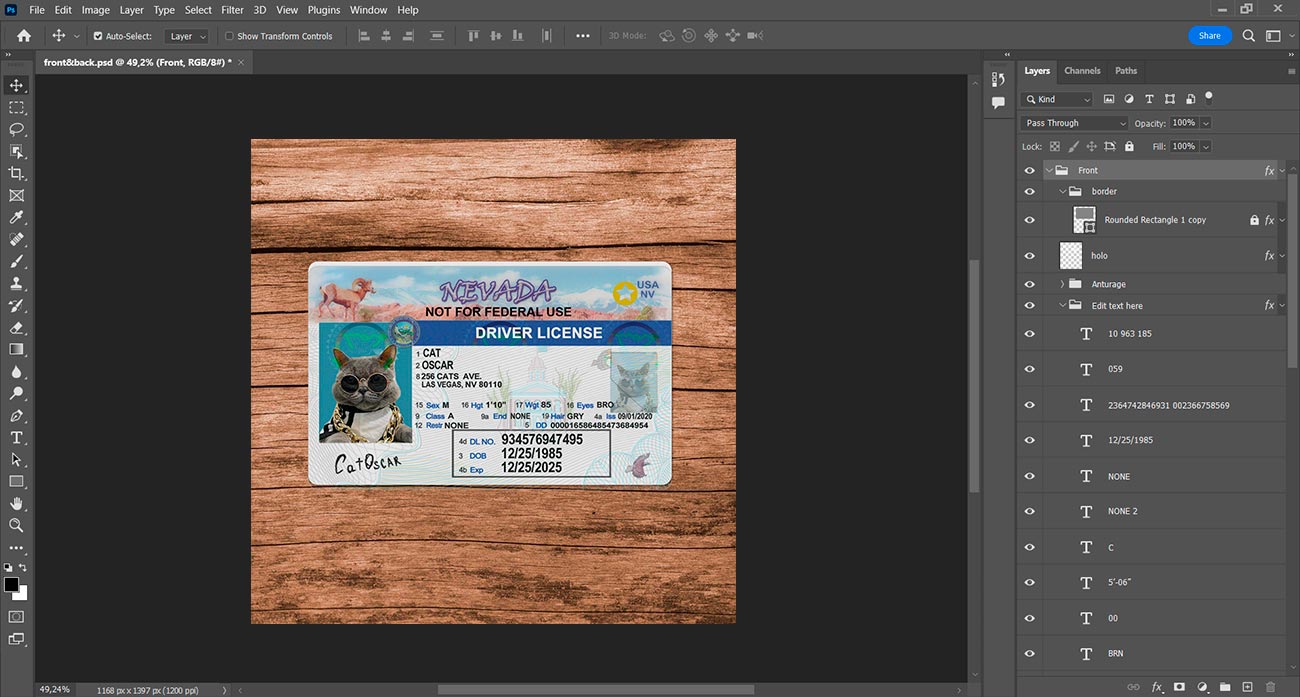
Task: Hide the 10 963 185 text layer
Action: [1030, 334]
